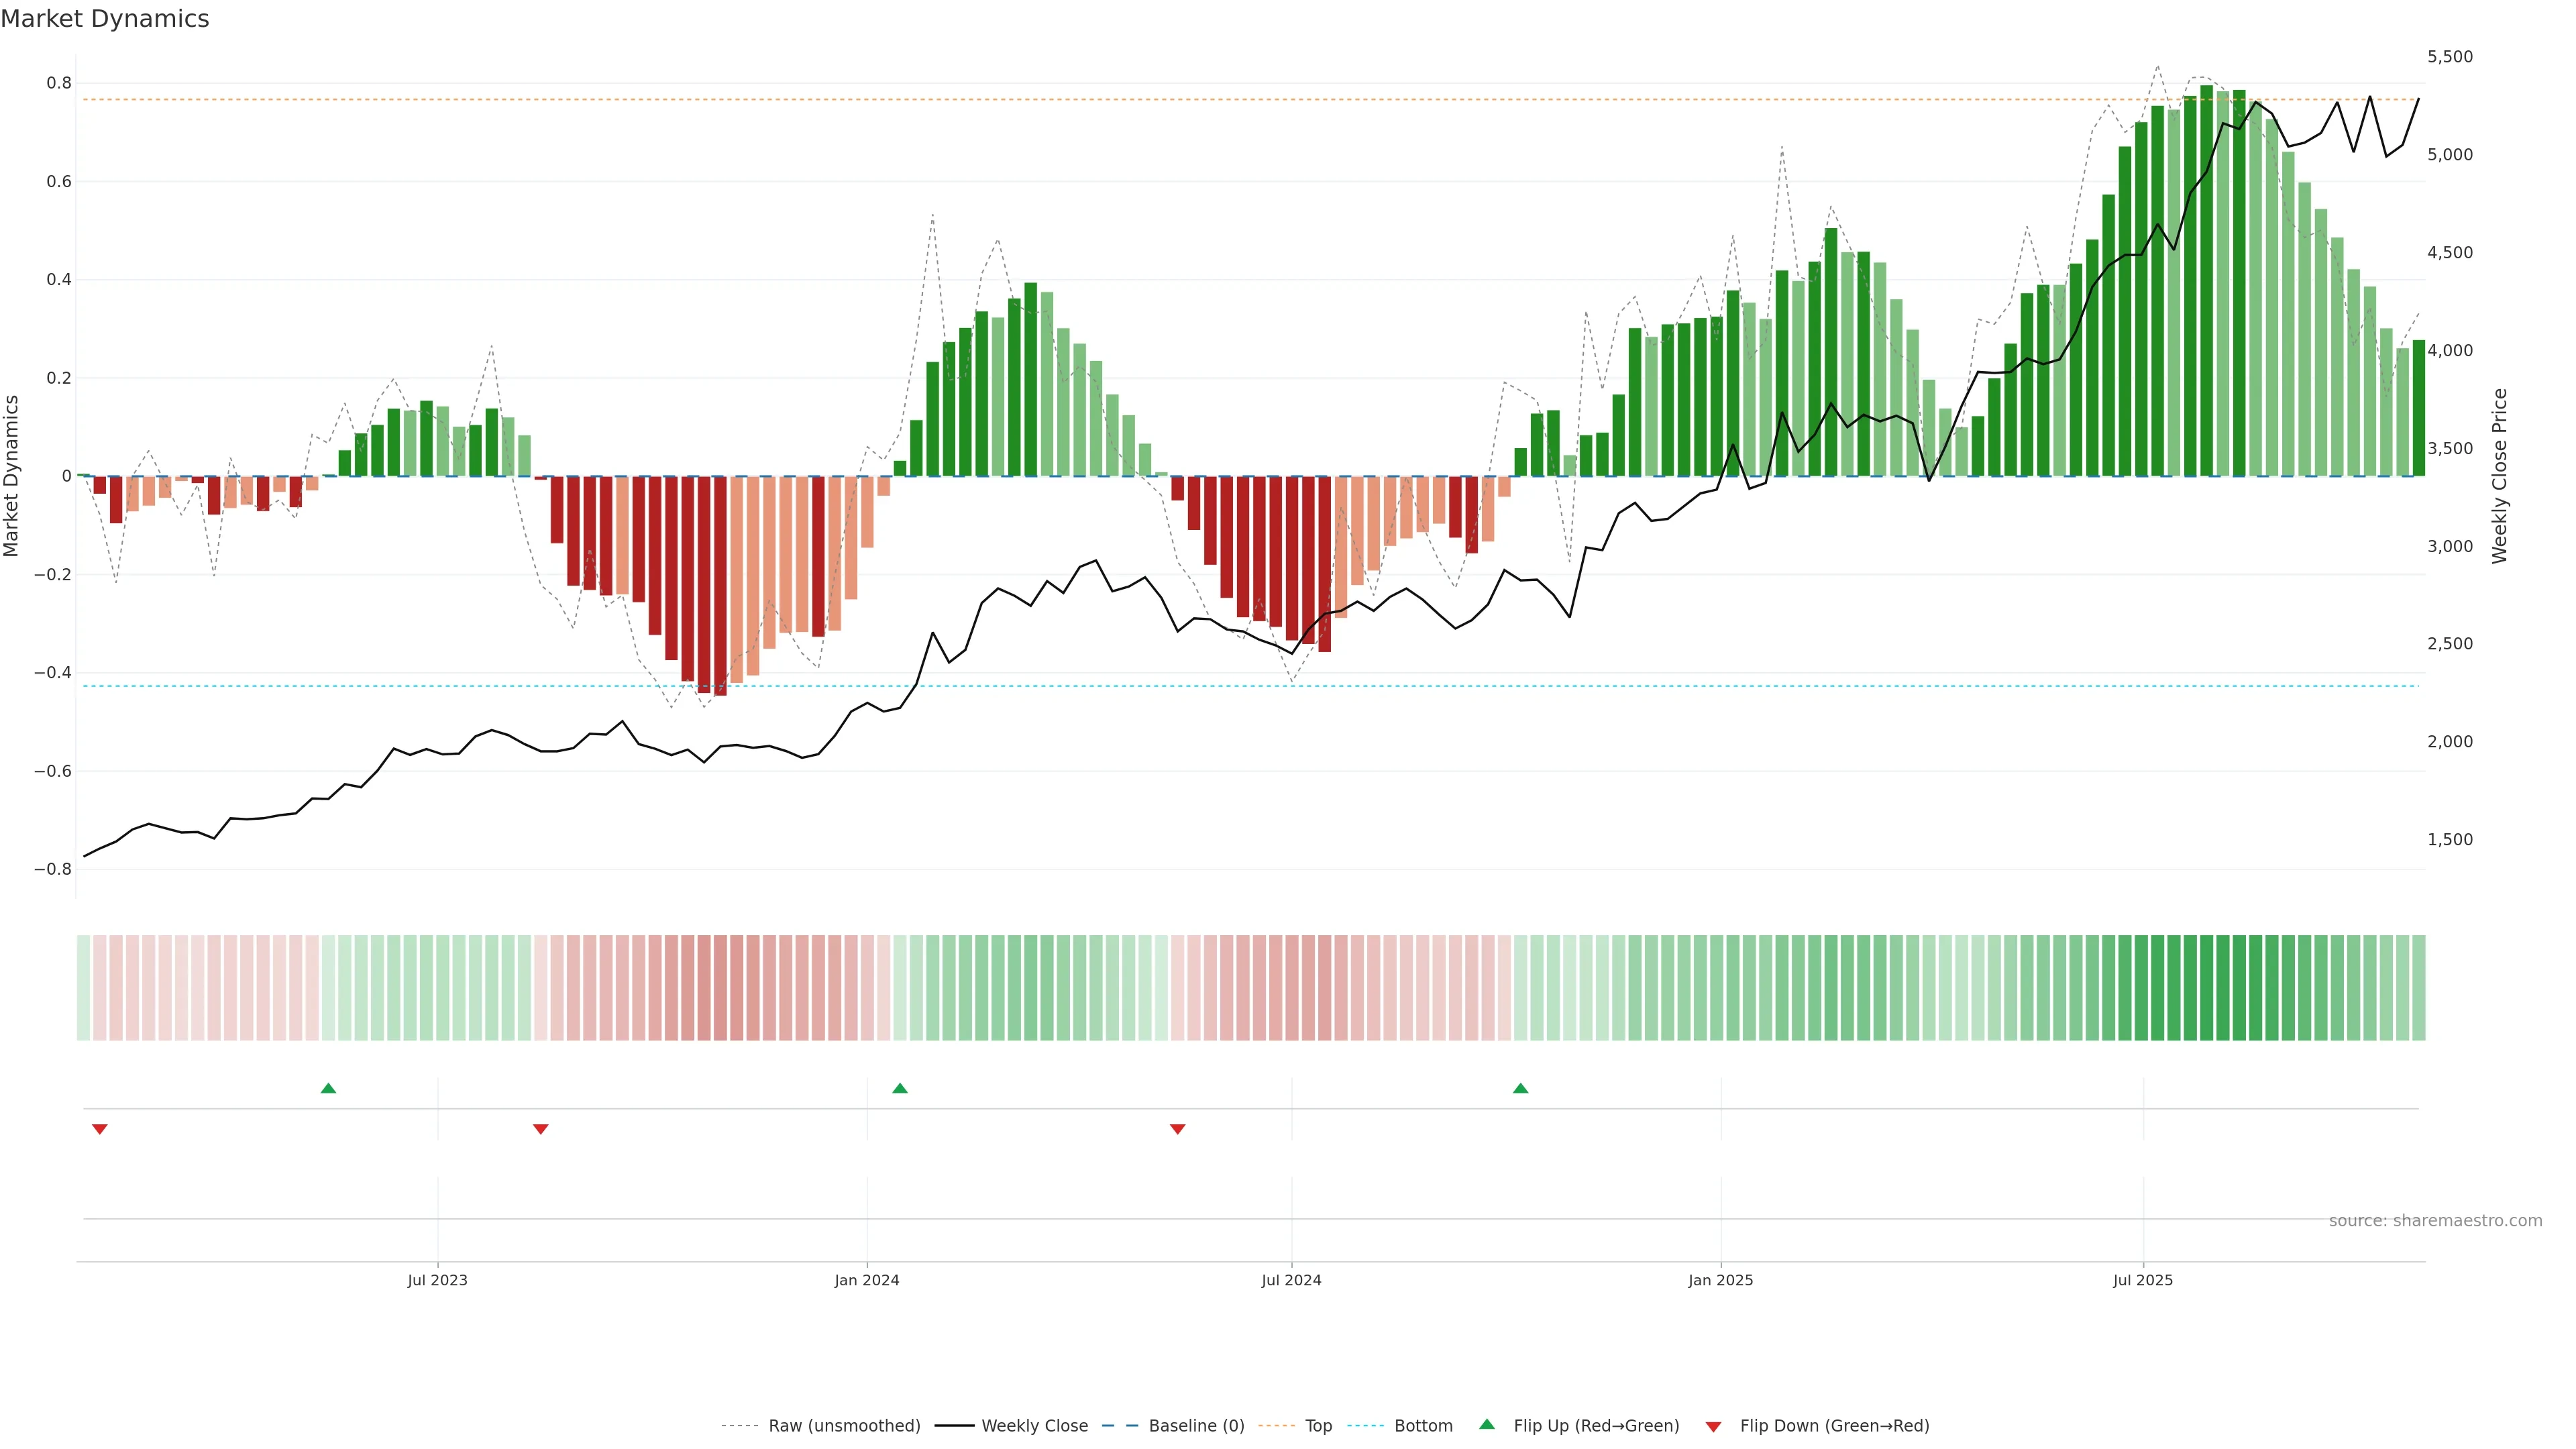Click the flip-up triangle marker before Jan 2025
Screen dimensions: 2576x1449
point(1520,1088)
